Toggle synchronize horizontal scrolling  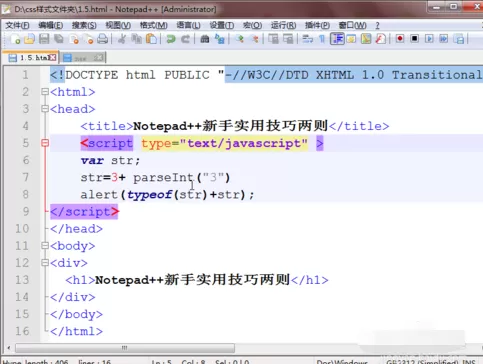pyautogui.click(x=288, y=39)
